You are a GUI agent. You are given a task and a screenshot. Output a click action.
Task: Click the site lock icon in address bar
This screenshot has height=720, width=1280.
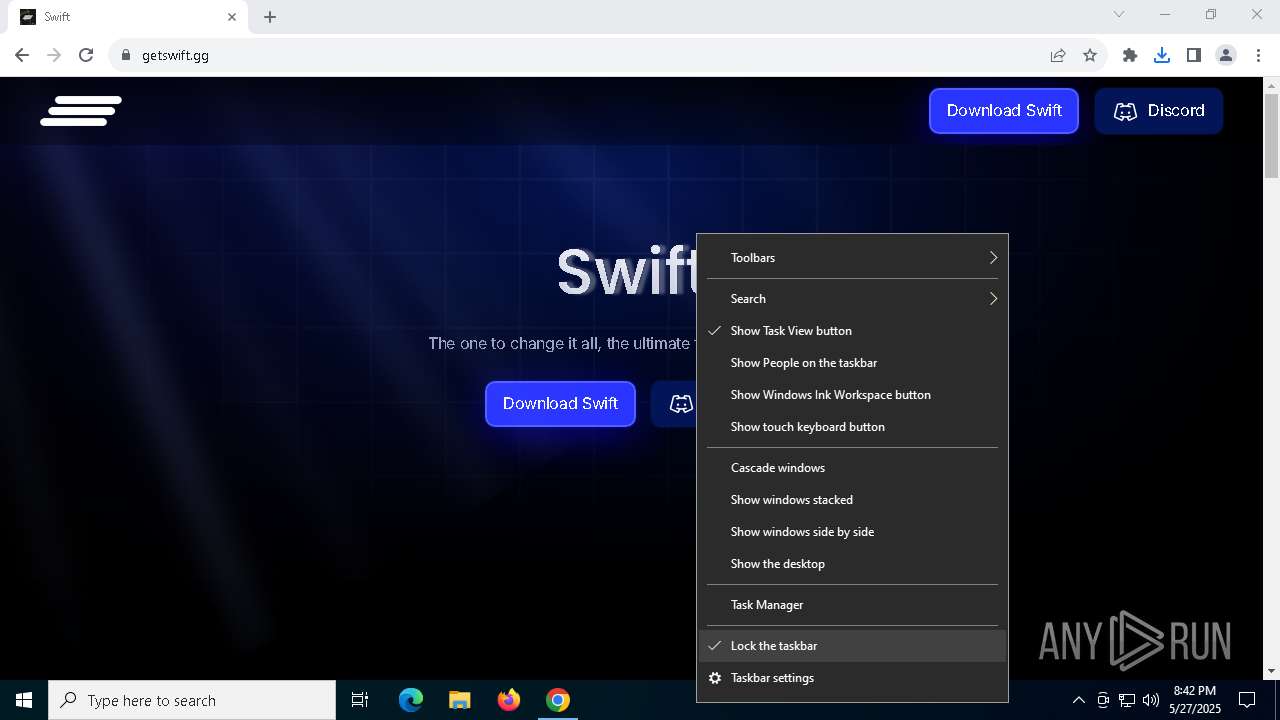125,55
